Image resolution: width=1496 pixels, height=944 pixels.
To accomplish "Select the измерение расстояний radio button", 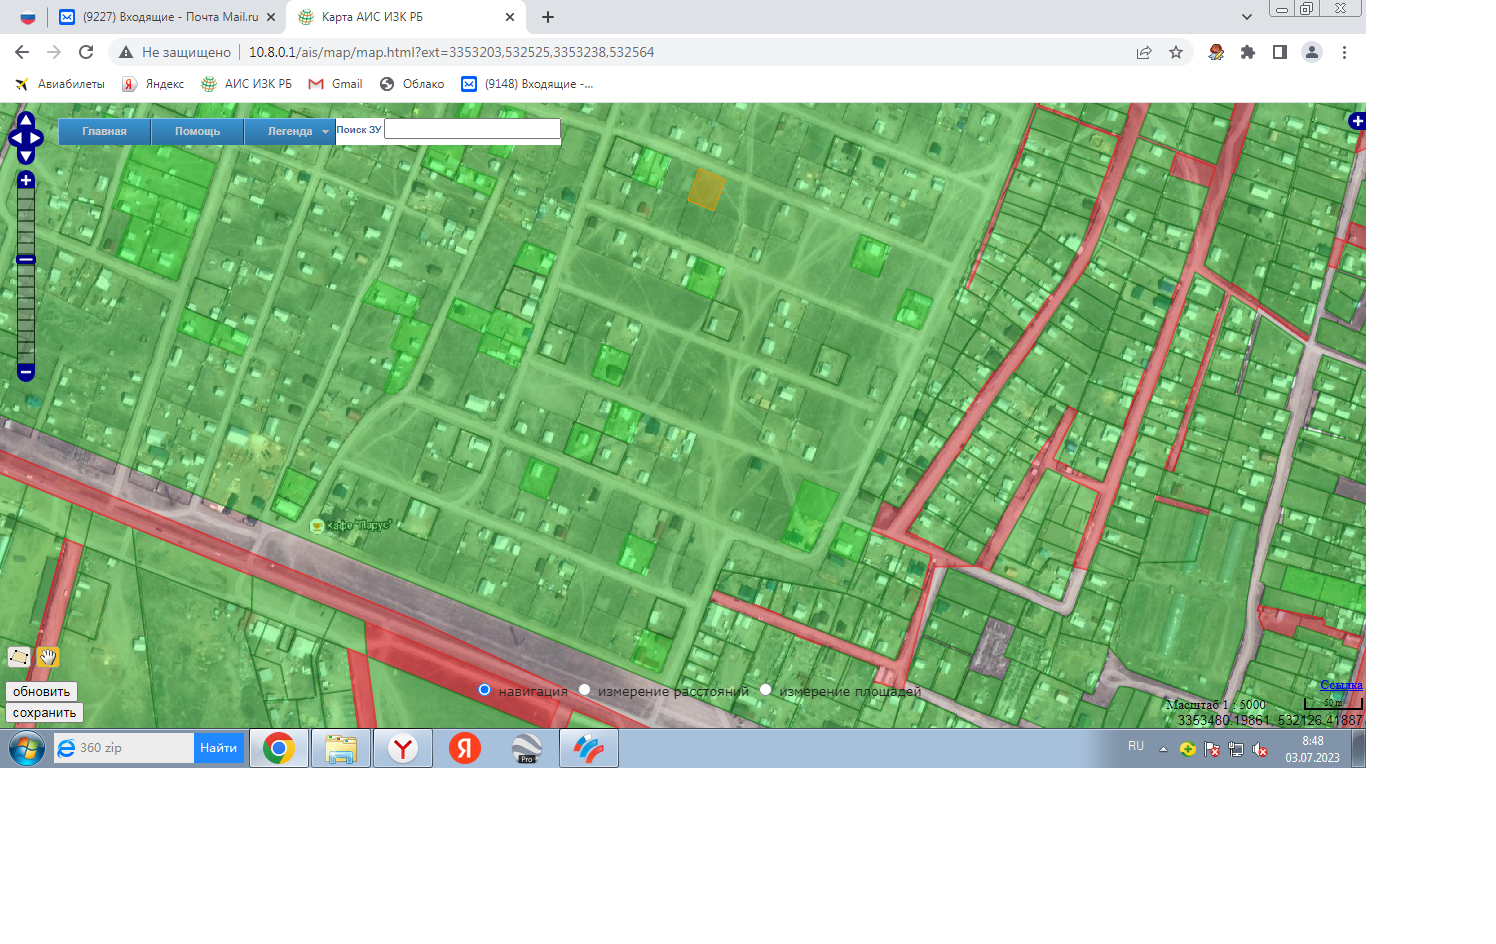I will (x=585, y=690).
